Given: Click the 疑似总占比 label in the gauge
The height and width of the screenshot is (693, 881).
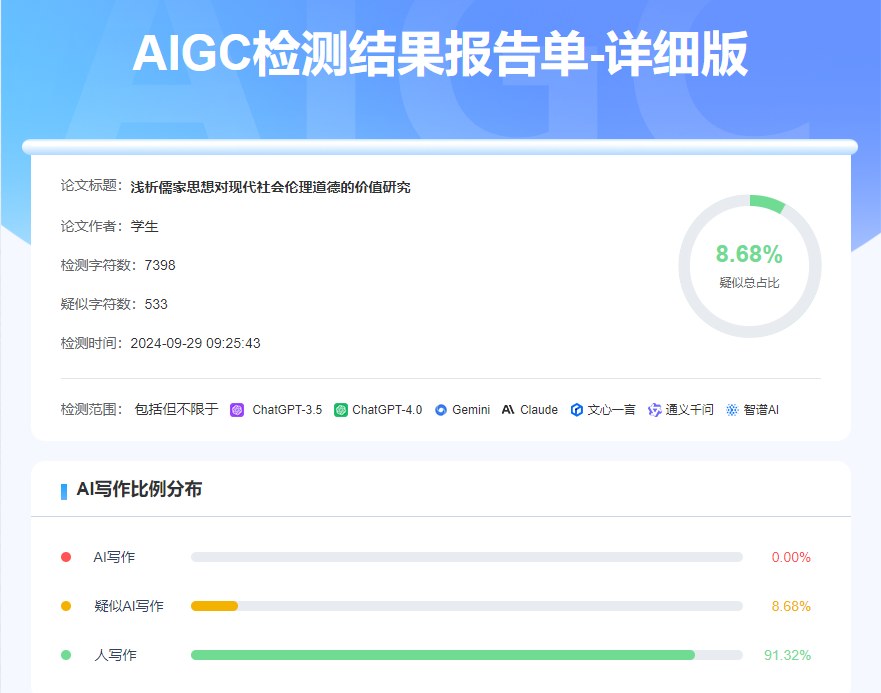Looking at the screenshot, I should click(750, 283).
